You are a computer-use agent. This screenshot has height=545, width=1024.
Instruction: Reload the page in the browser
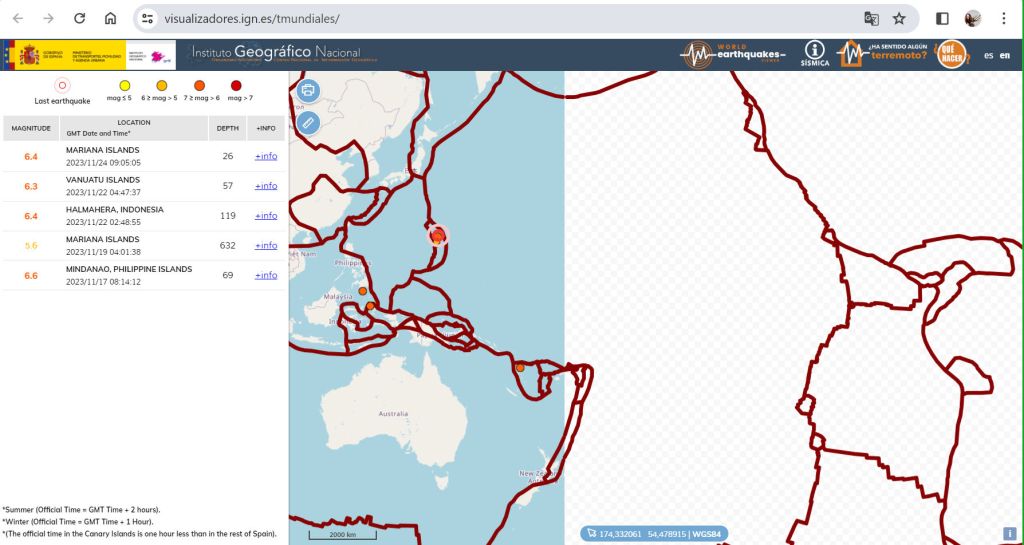click(79, 18)
